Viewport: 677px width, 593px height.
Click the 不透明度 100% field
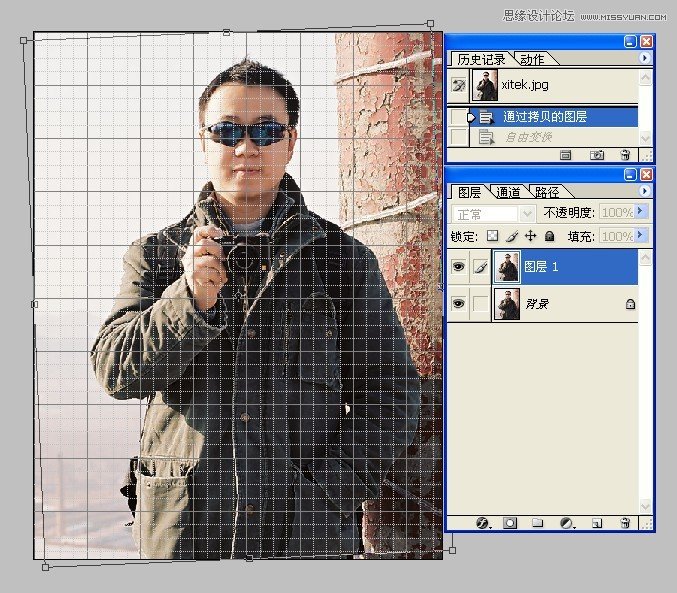coord(617,212)
